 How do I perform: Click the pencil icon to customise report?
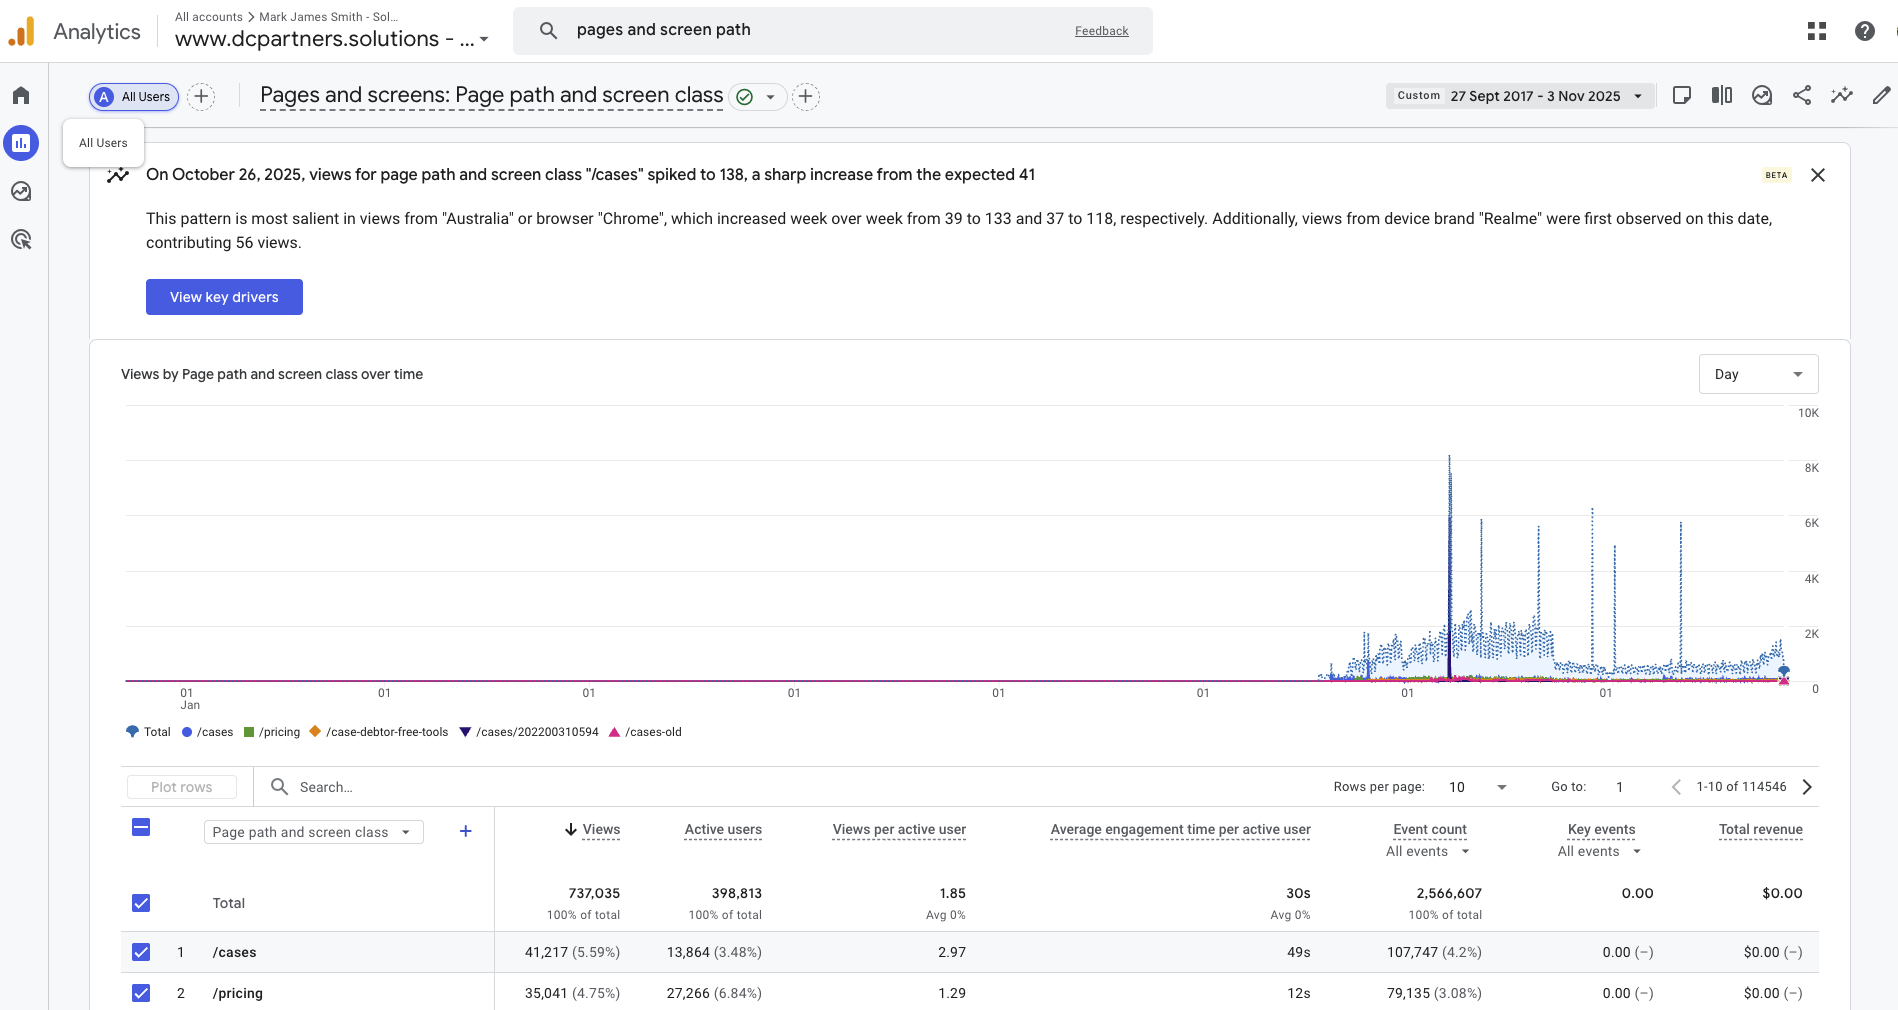point(1881,96)
